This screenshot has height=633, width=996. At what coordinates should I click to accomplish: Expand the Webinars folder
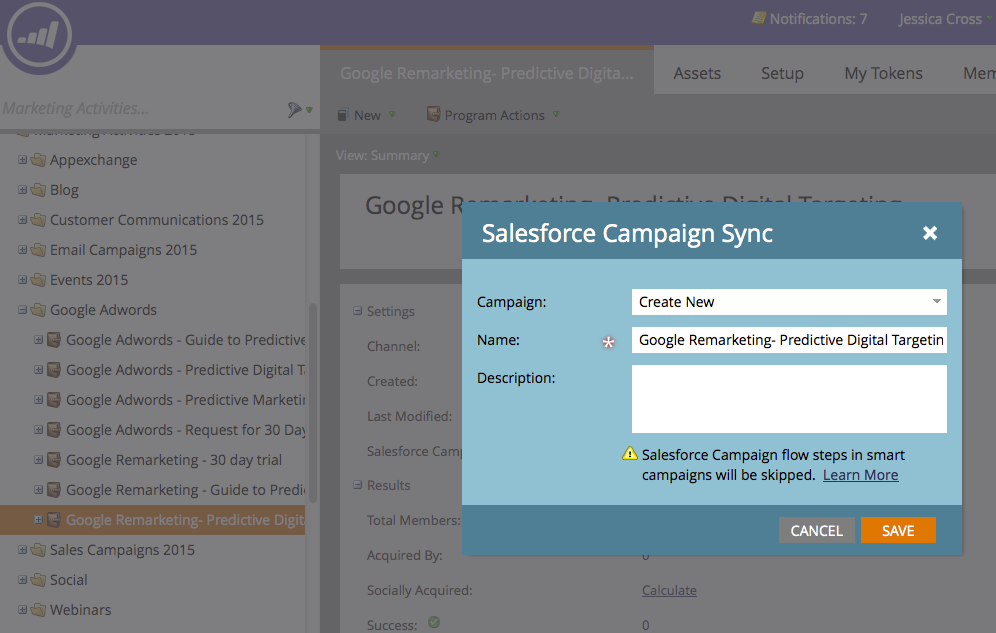(x=23, y=610)
